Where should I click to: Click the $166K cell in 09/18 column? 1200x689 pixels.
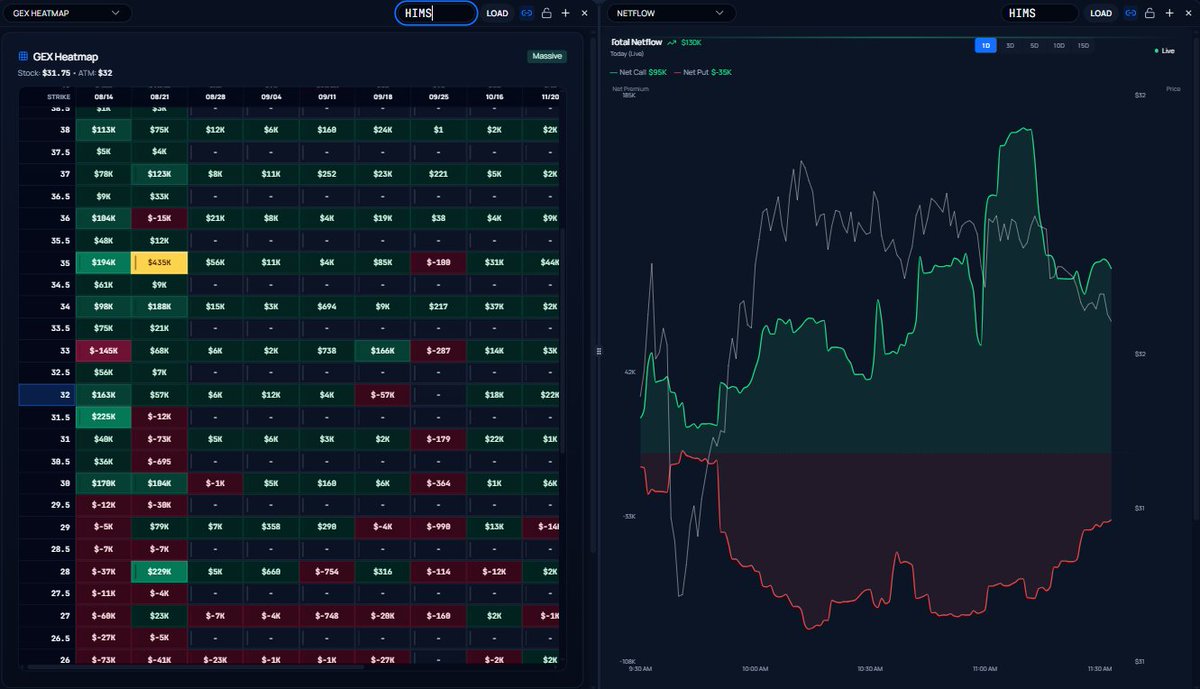383,350
